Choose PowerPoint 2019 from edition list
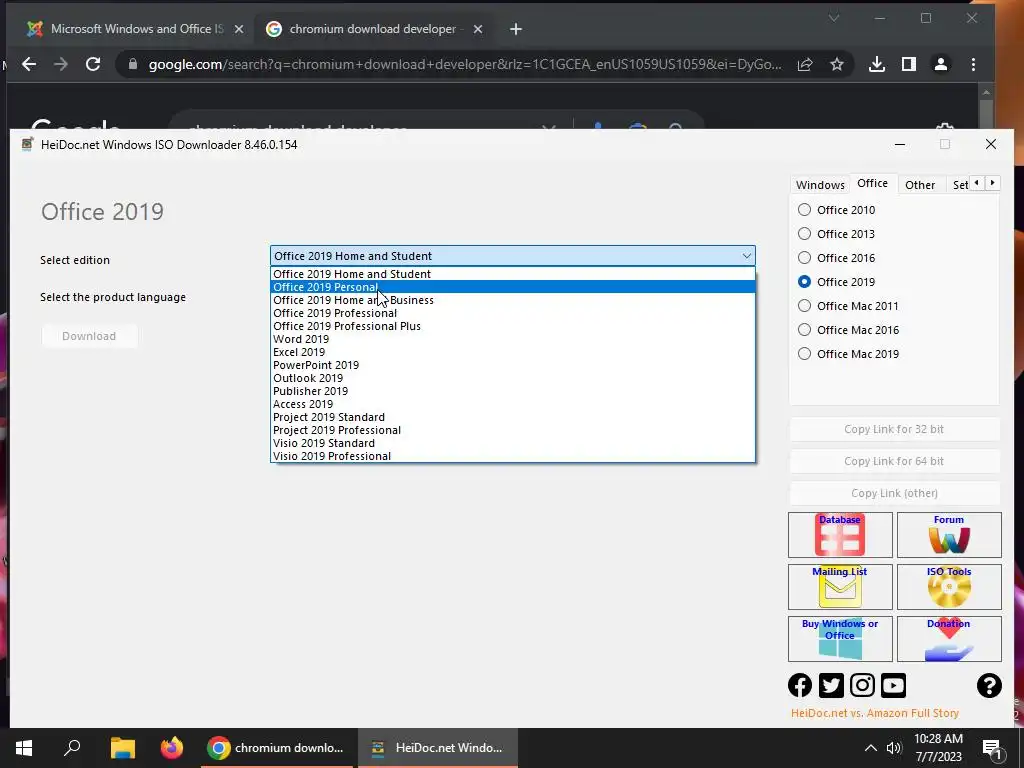This screenshot has height=768, width=1024. pos(513,365)
